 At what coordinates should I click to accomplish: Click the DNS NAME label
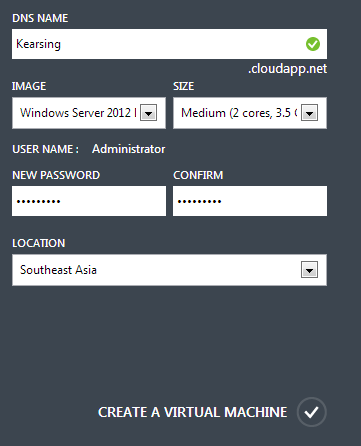click(x=40, y=18)
